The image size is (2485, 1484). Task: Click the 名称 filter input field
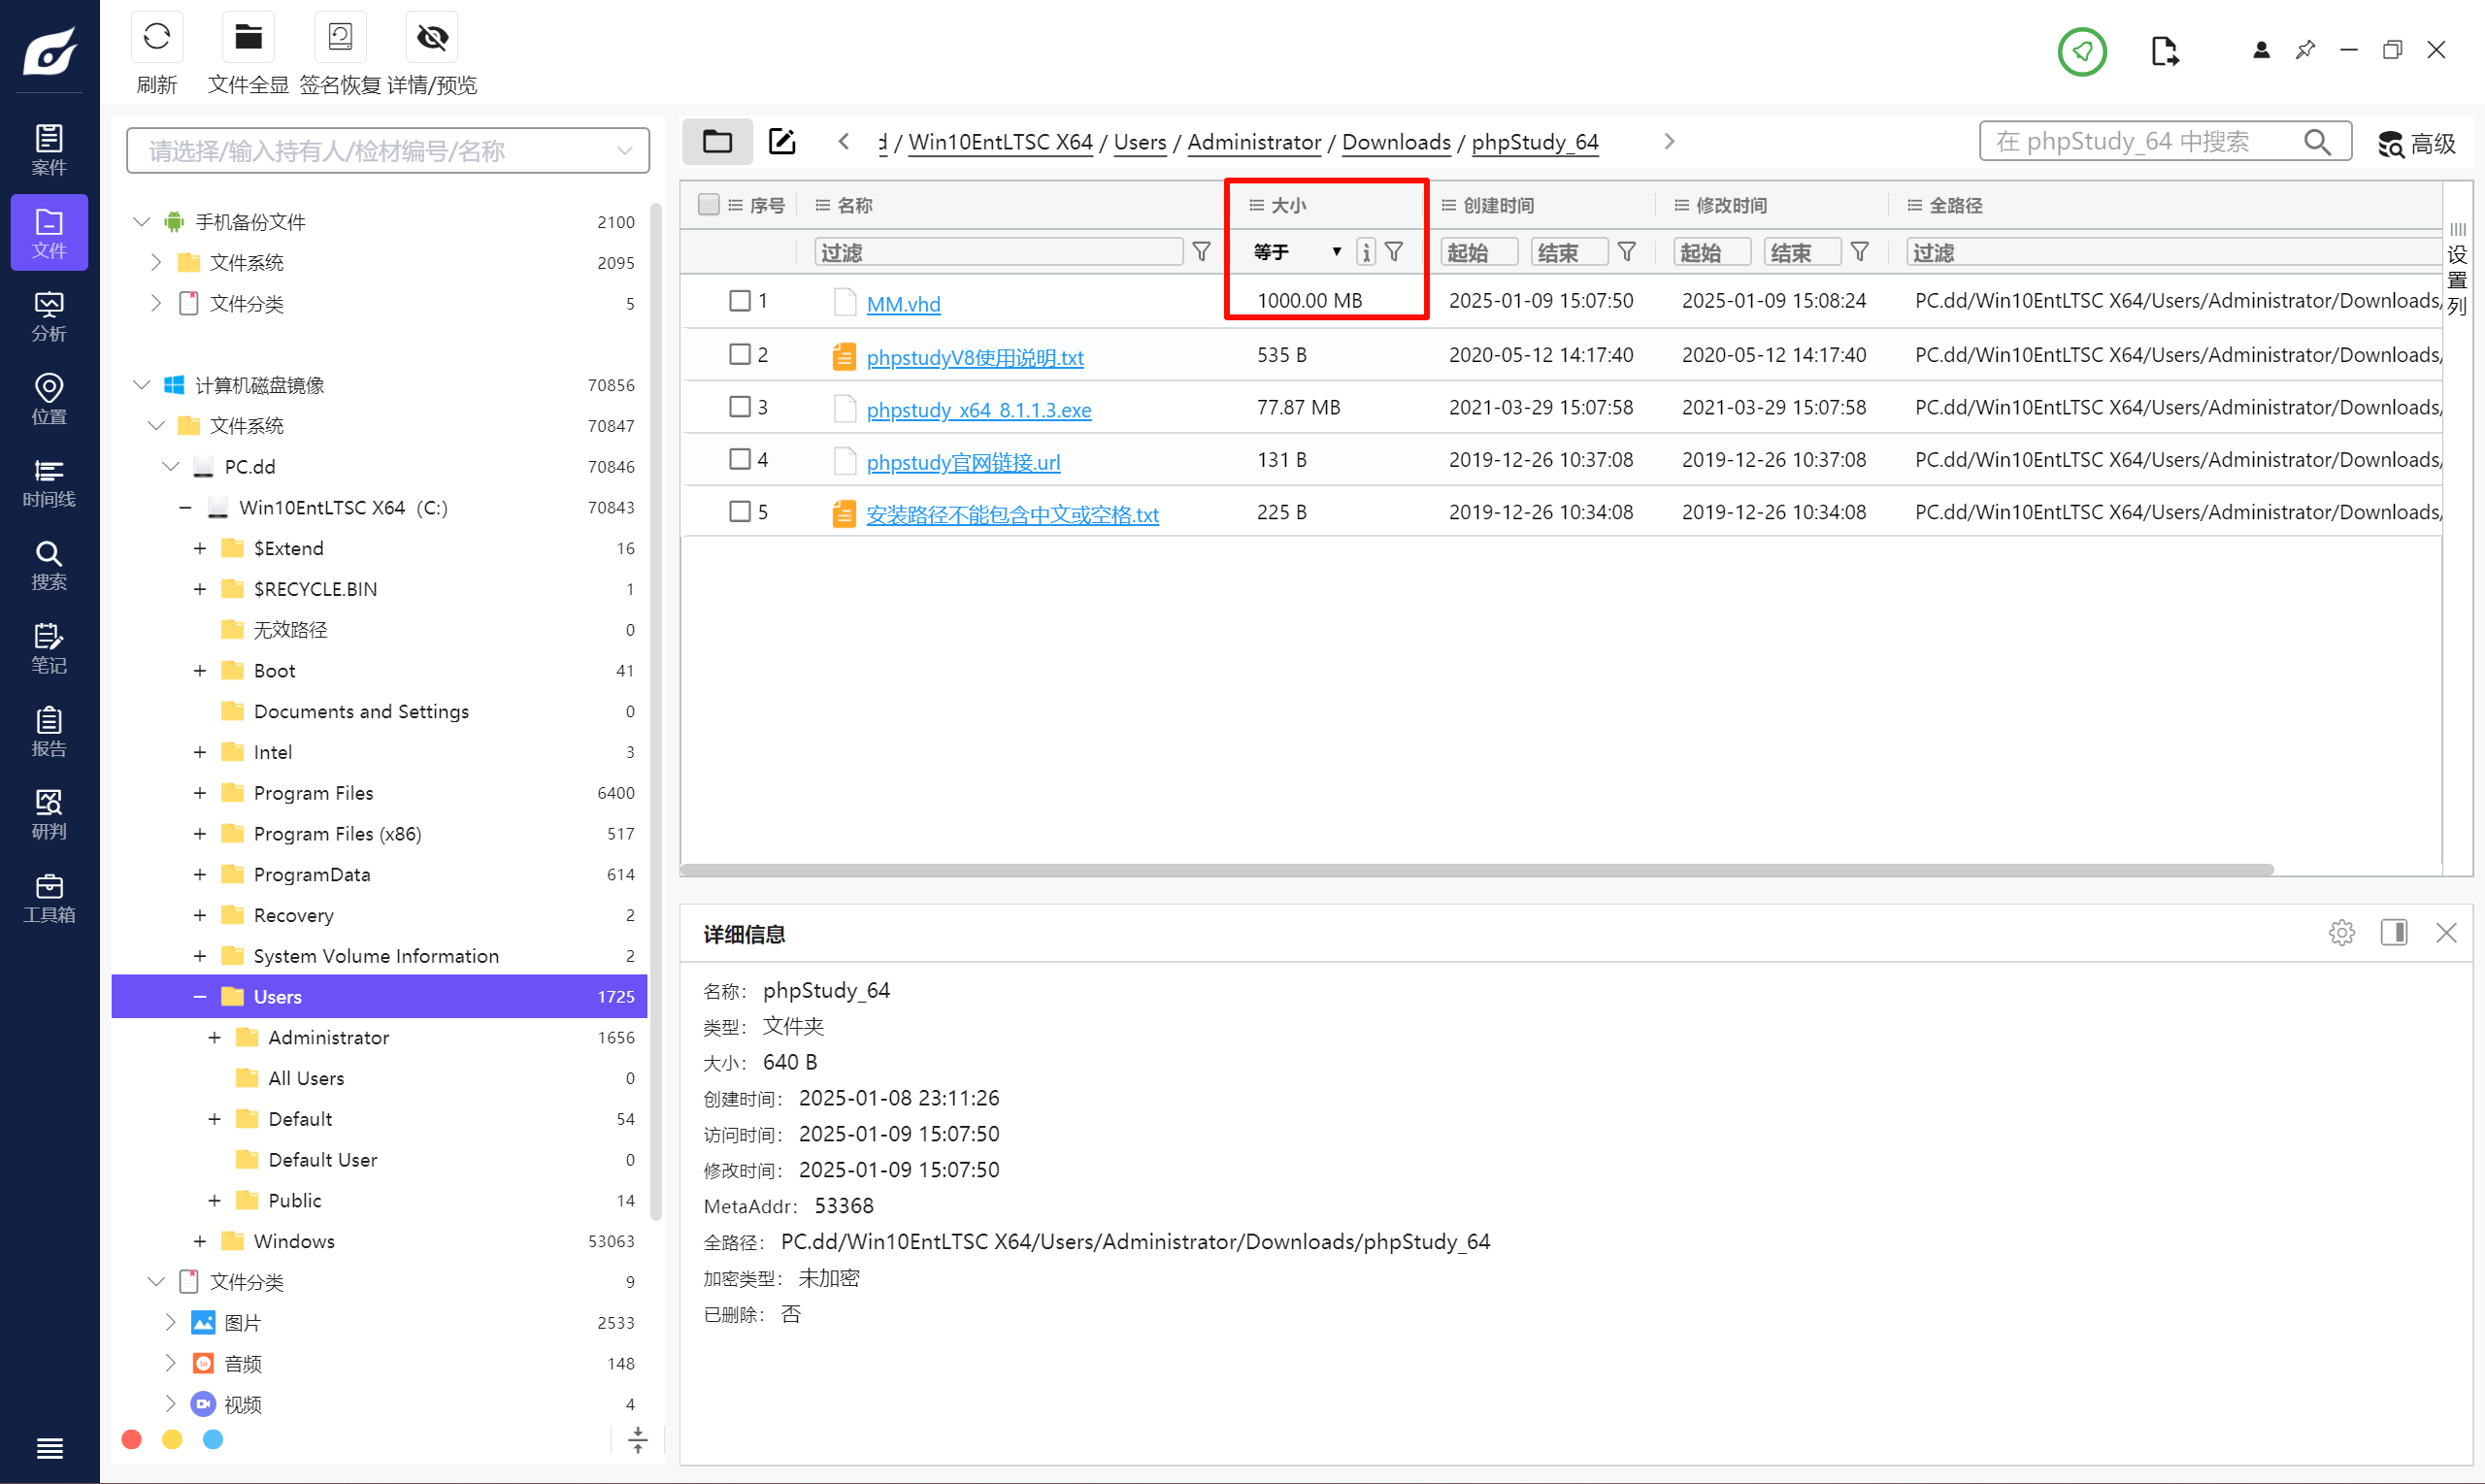(x=998, y=252)
